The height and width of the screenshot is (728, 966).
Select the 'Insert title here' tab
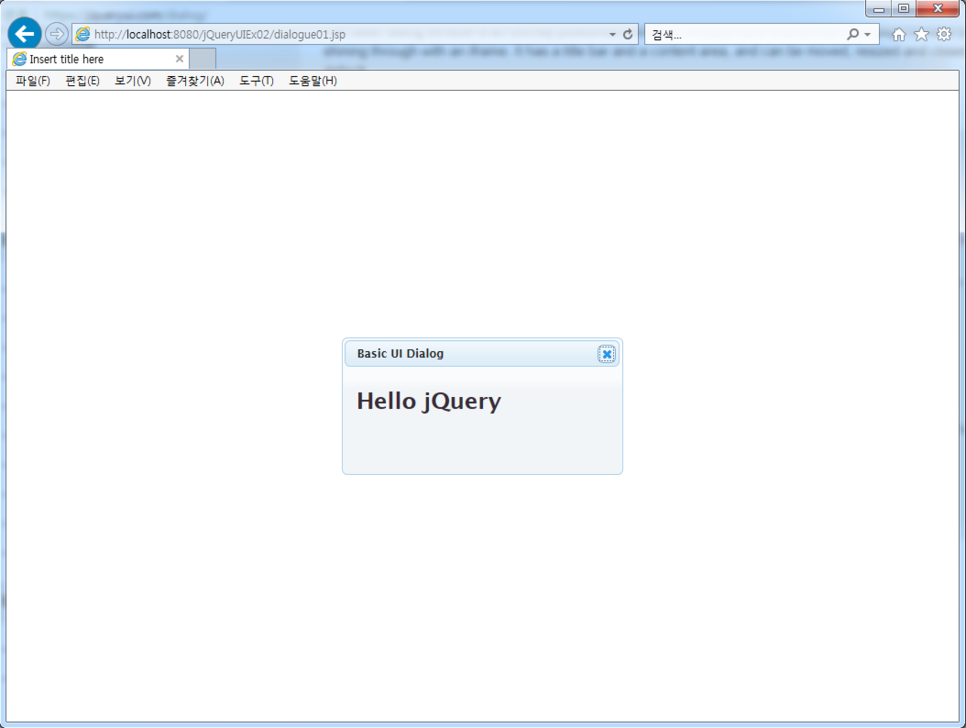[x=99, y=59]
